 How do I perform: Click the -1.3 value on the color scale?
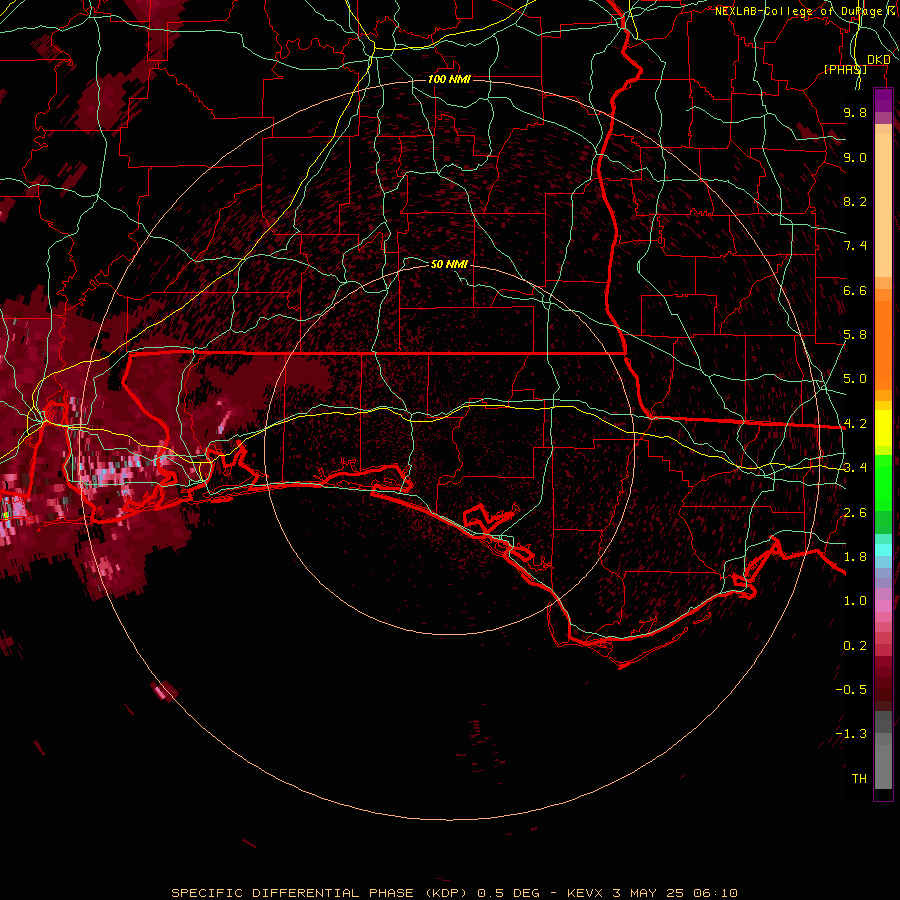click(x=851, y=734)
